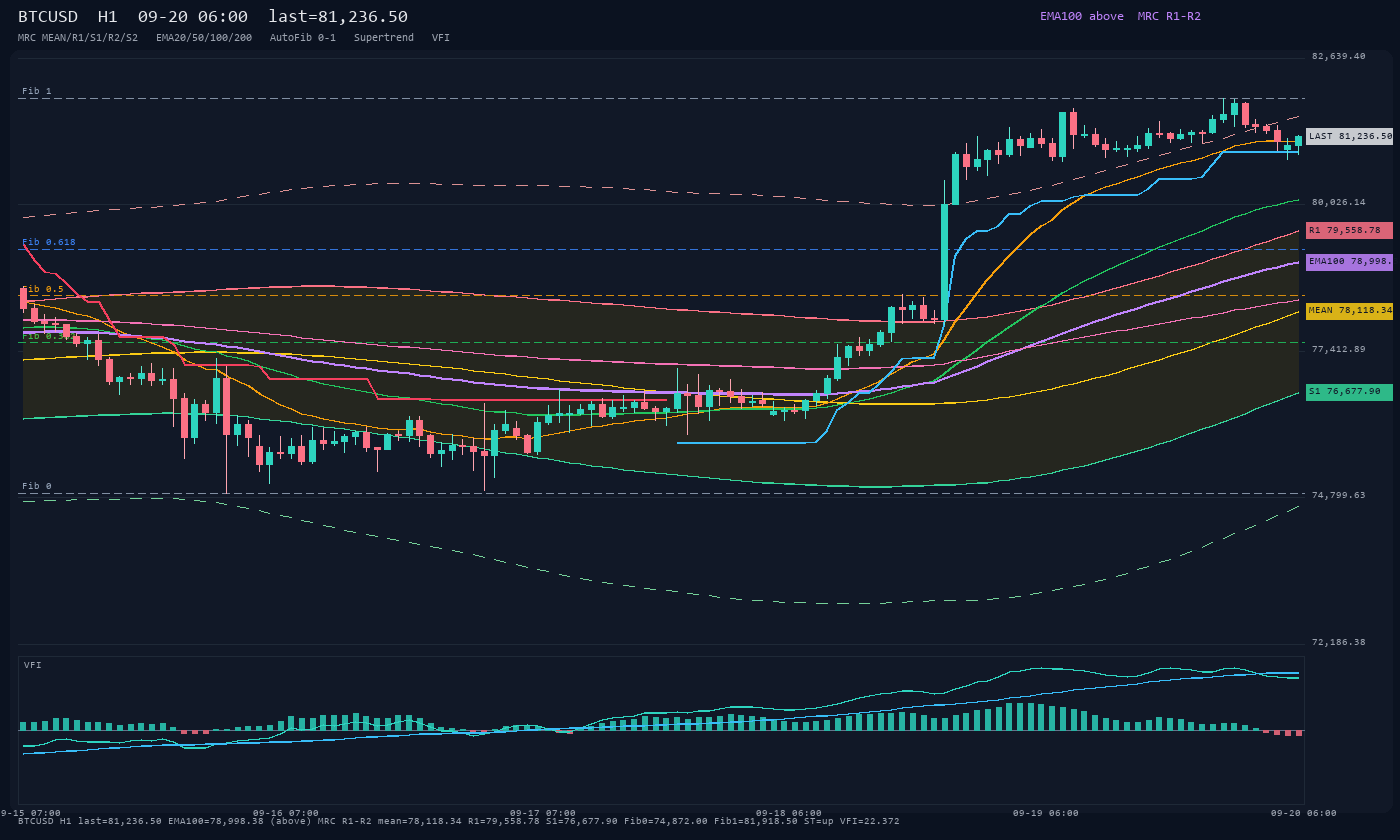The height and width of the screenshot is (840, 1400).
Task: Click the Fib 0.618 level label
Action: 49,242
